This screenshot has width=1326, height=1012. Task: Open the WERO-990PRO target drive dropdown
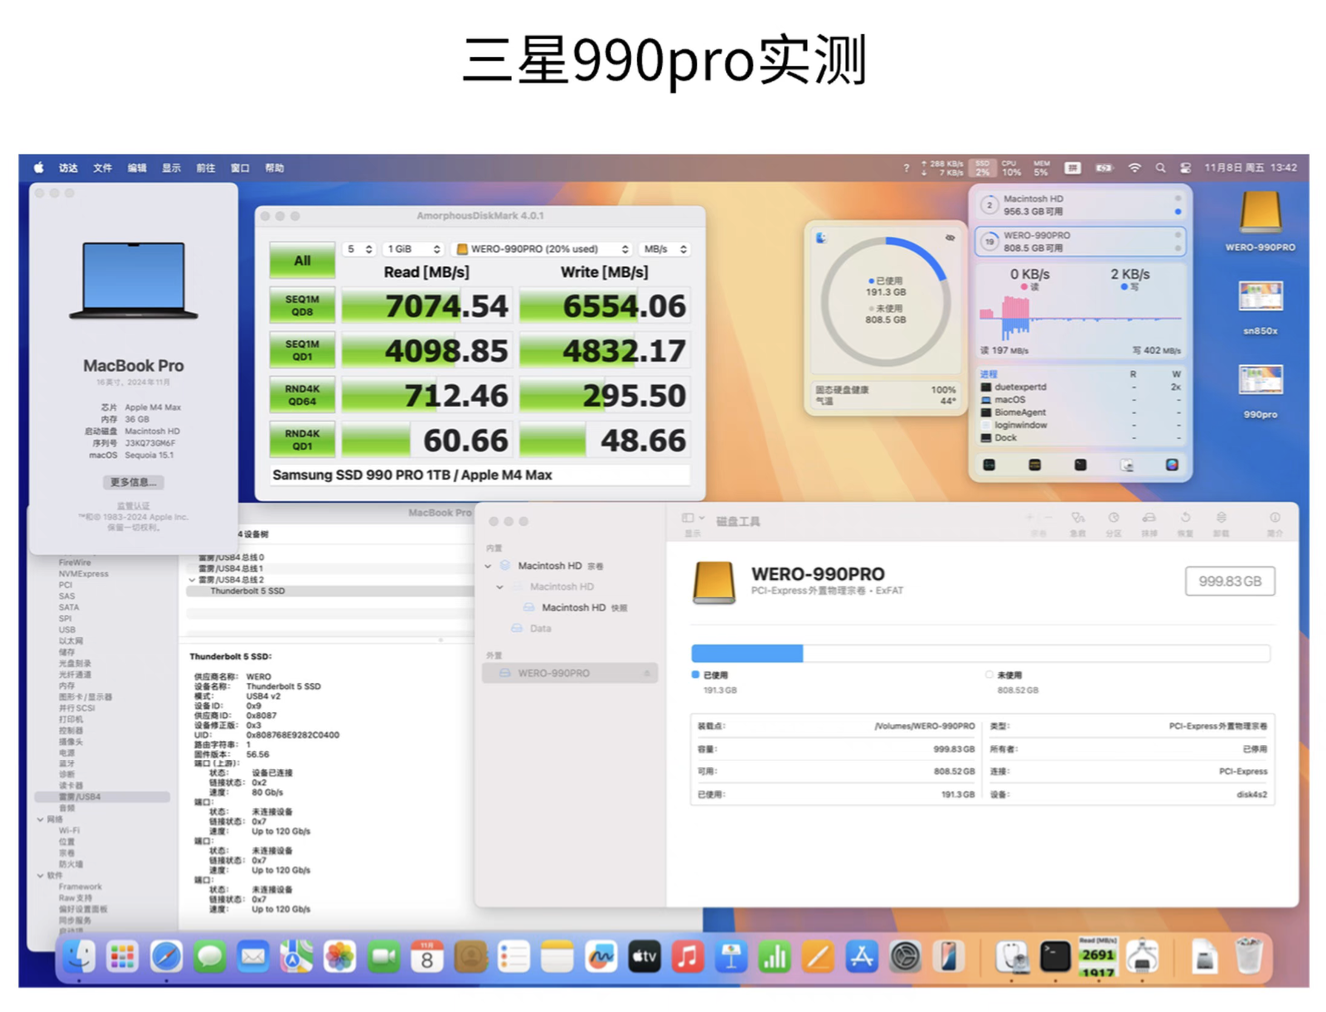[542, 249]
